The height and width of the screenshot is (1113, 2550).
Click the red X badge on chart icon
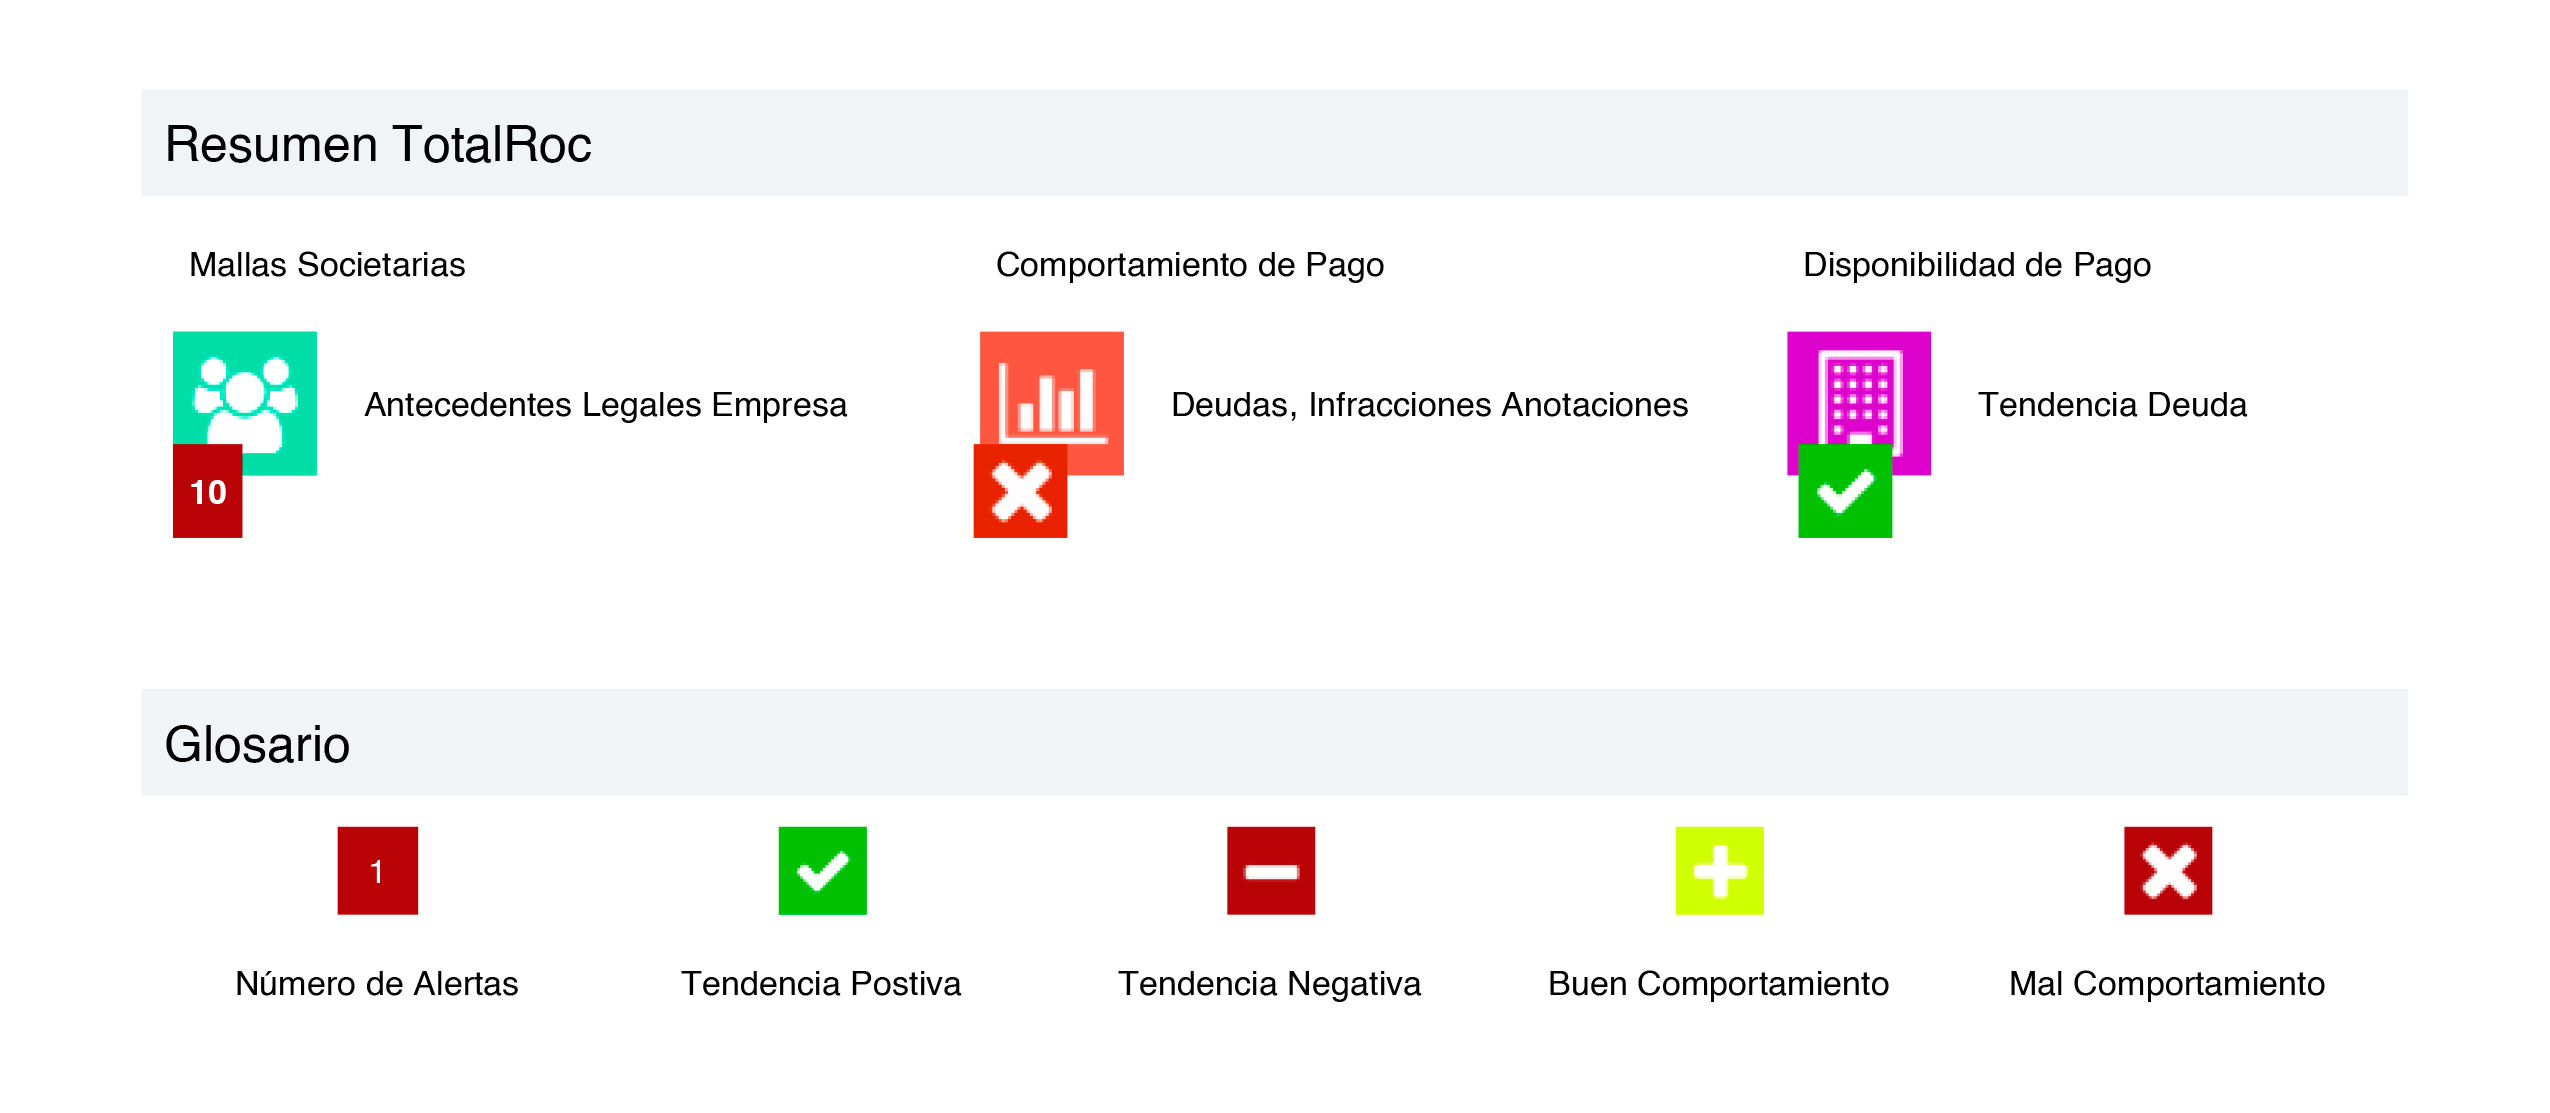coord(1020,491)
